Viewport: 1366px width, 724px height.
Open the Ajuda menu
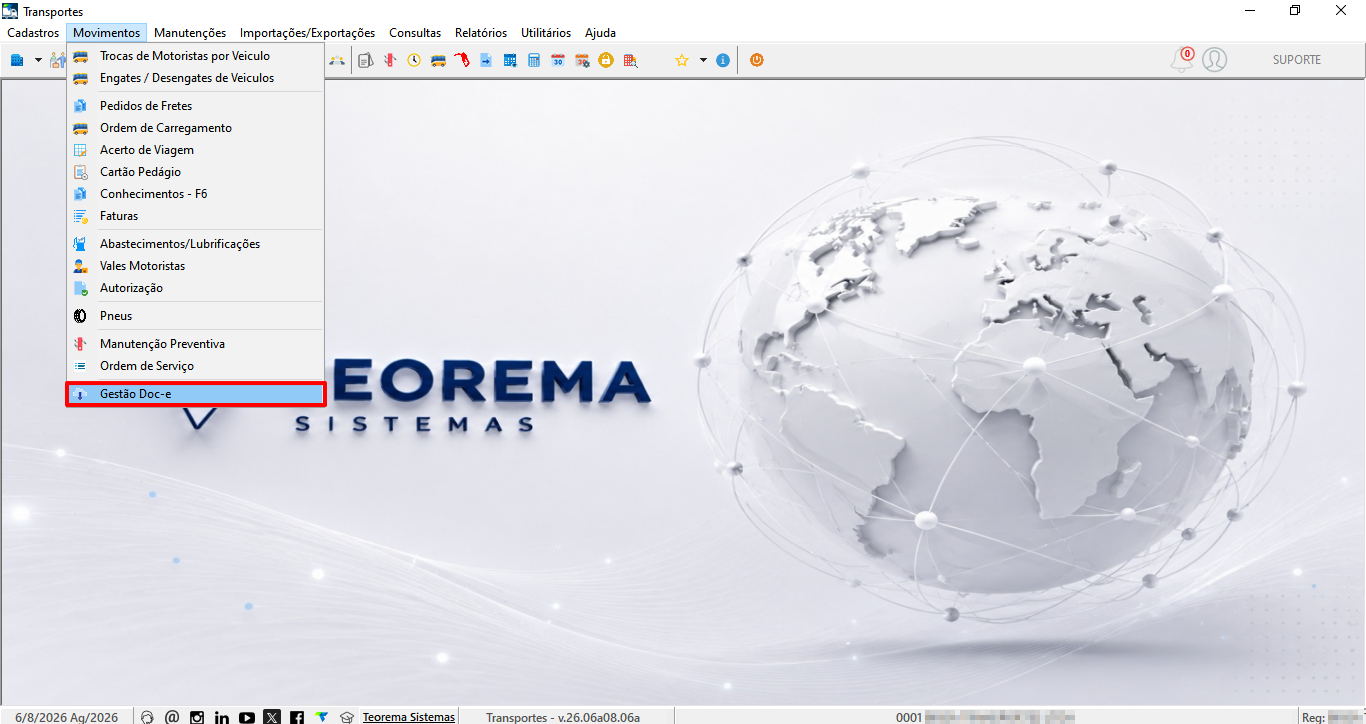[x=601, y=33]
